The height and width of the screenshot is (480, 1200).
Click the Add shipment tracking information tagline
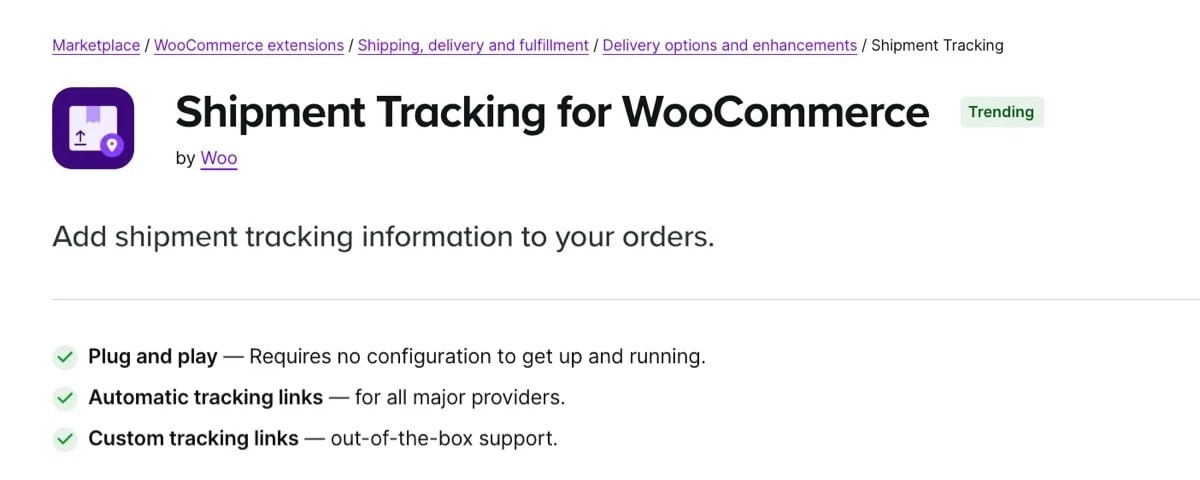(x=383, y=237)
